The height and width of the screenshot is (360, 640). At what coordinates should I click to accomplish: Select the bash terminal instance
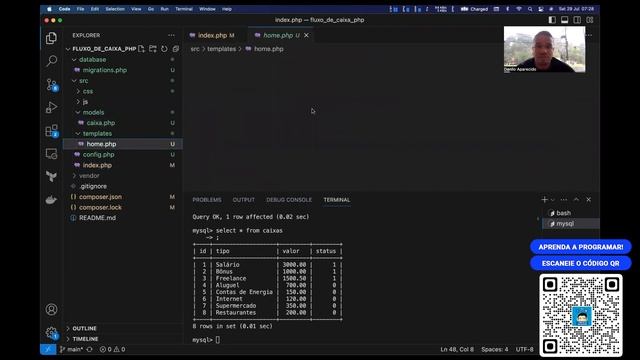coord(563,213)
